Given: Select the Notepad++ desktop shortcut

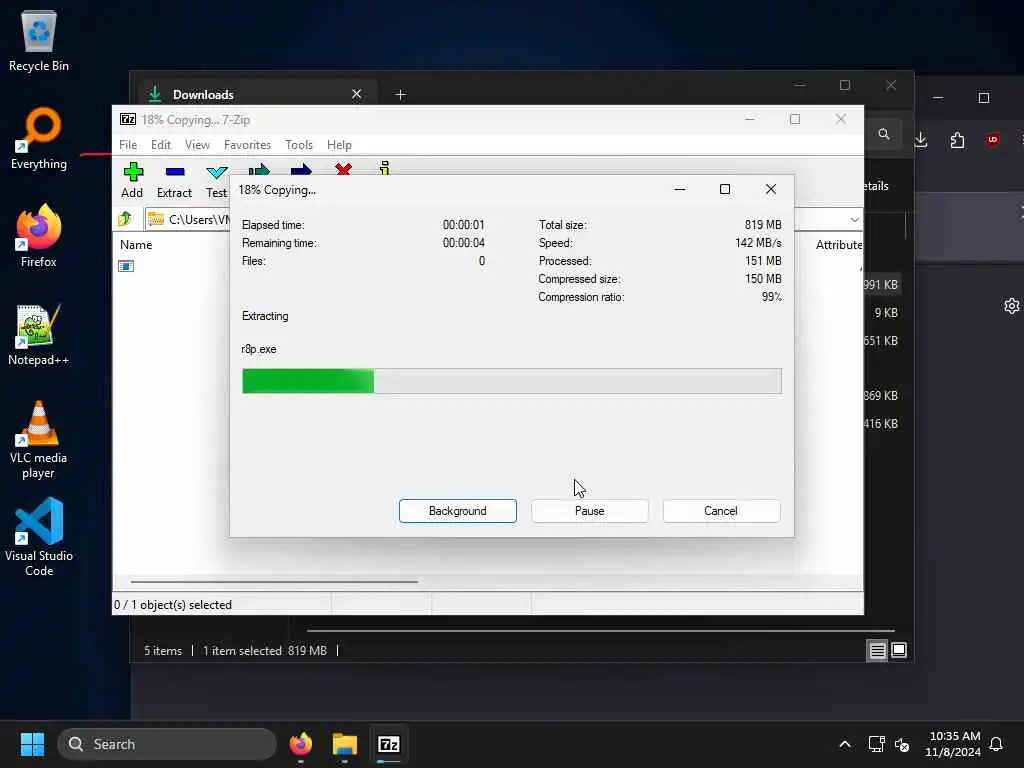Looking at the screenshot, I should [39, 334].
